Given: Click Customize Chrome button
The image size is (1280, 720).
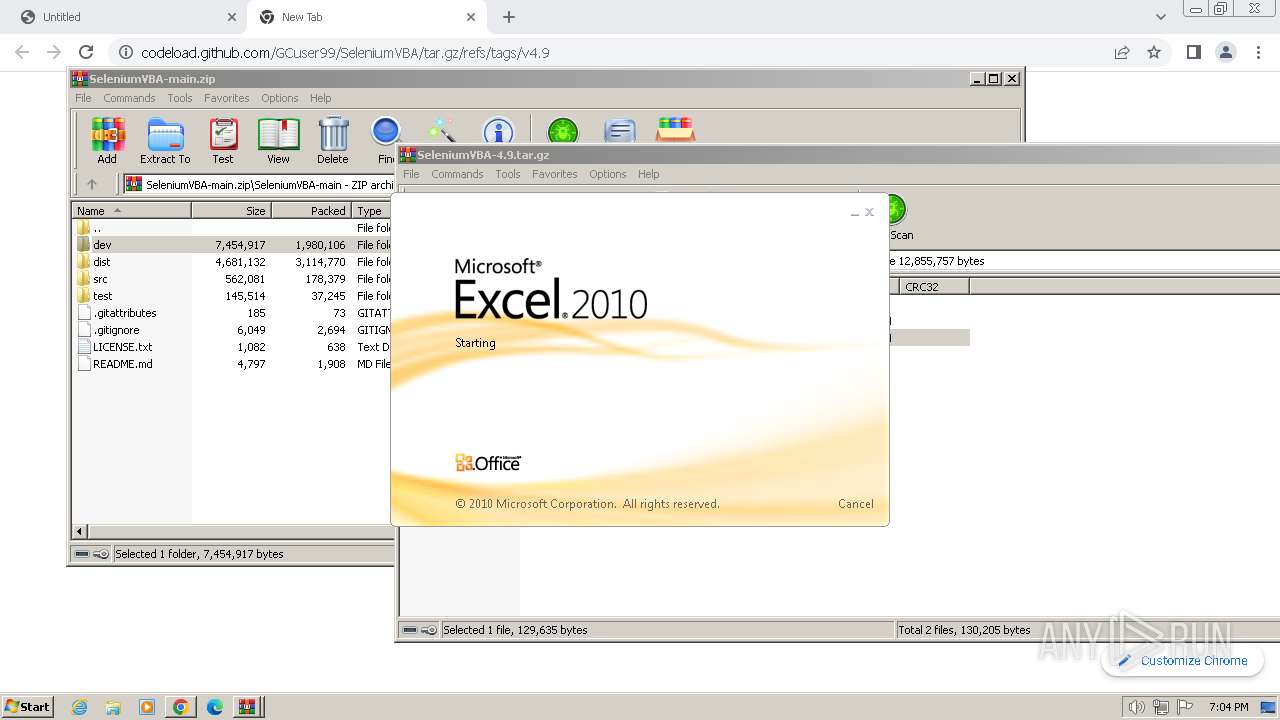Looking at the screenshot, I should click(x=1182, y=661).
